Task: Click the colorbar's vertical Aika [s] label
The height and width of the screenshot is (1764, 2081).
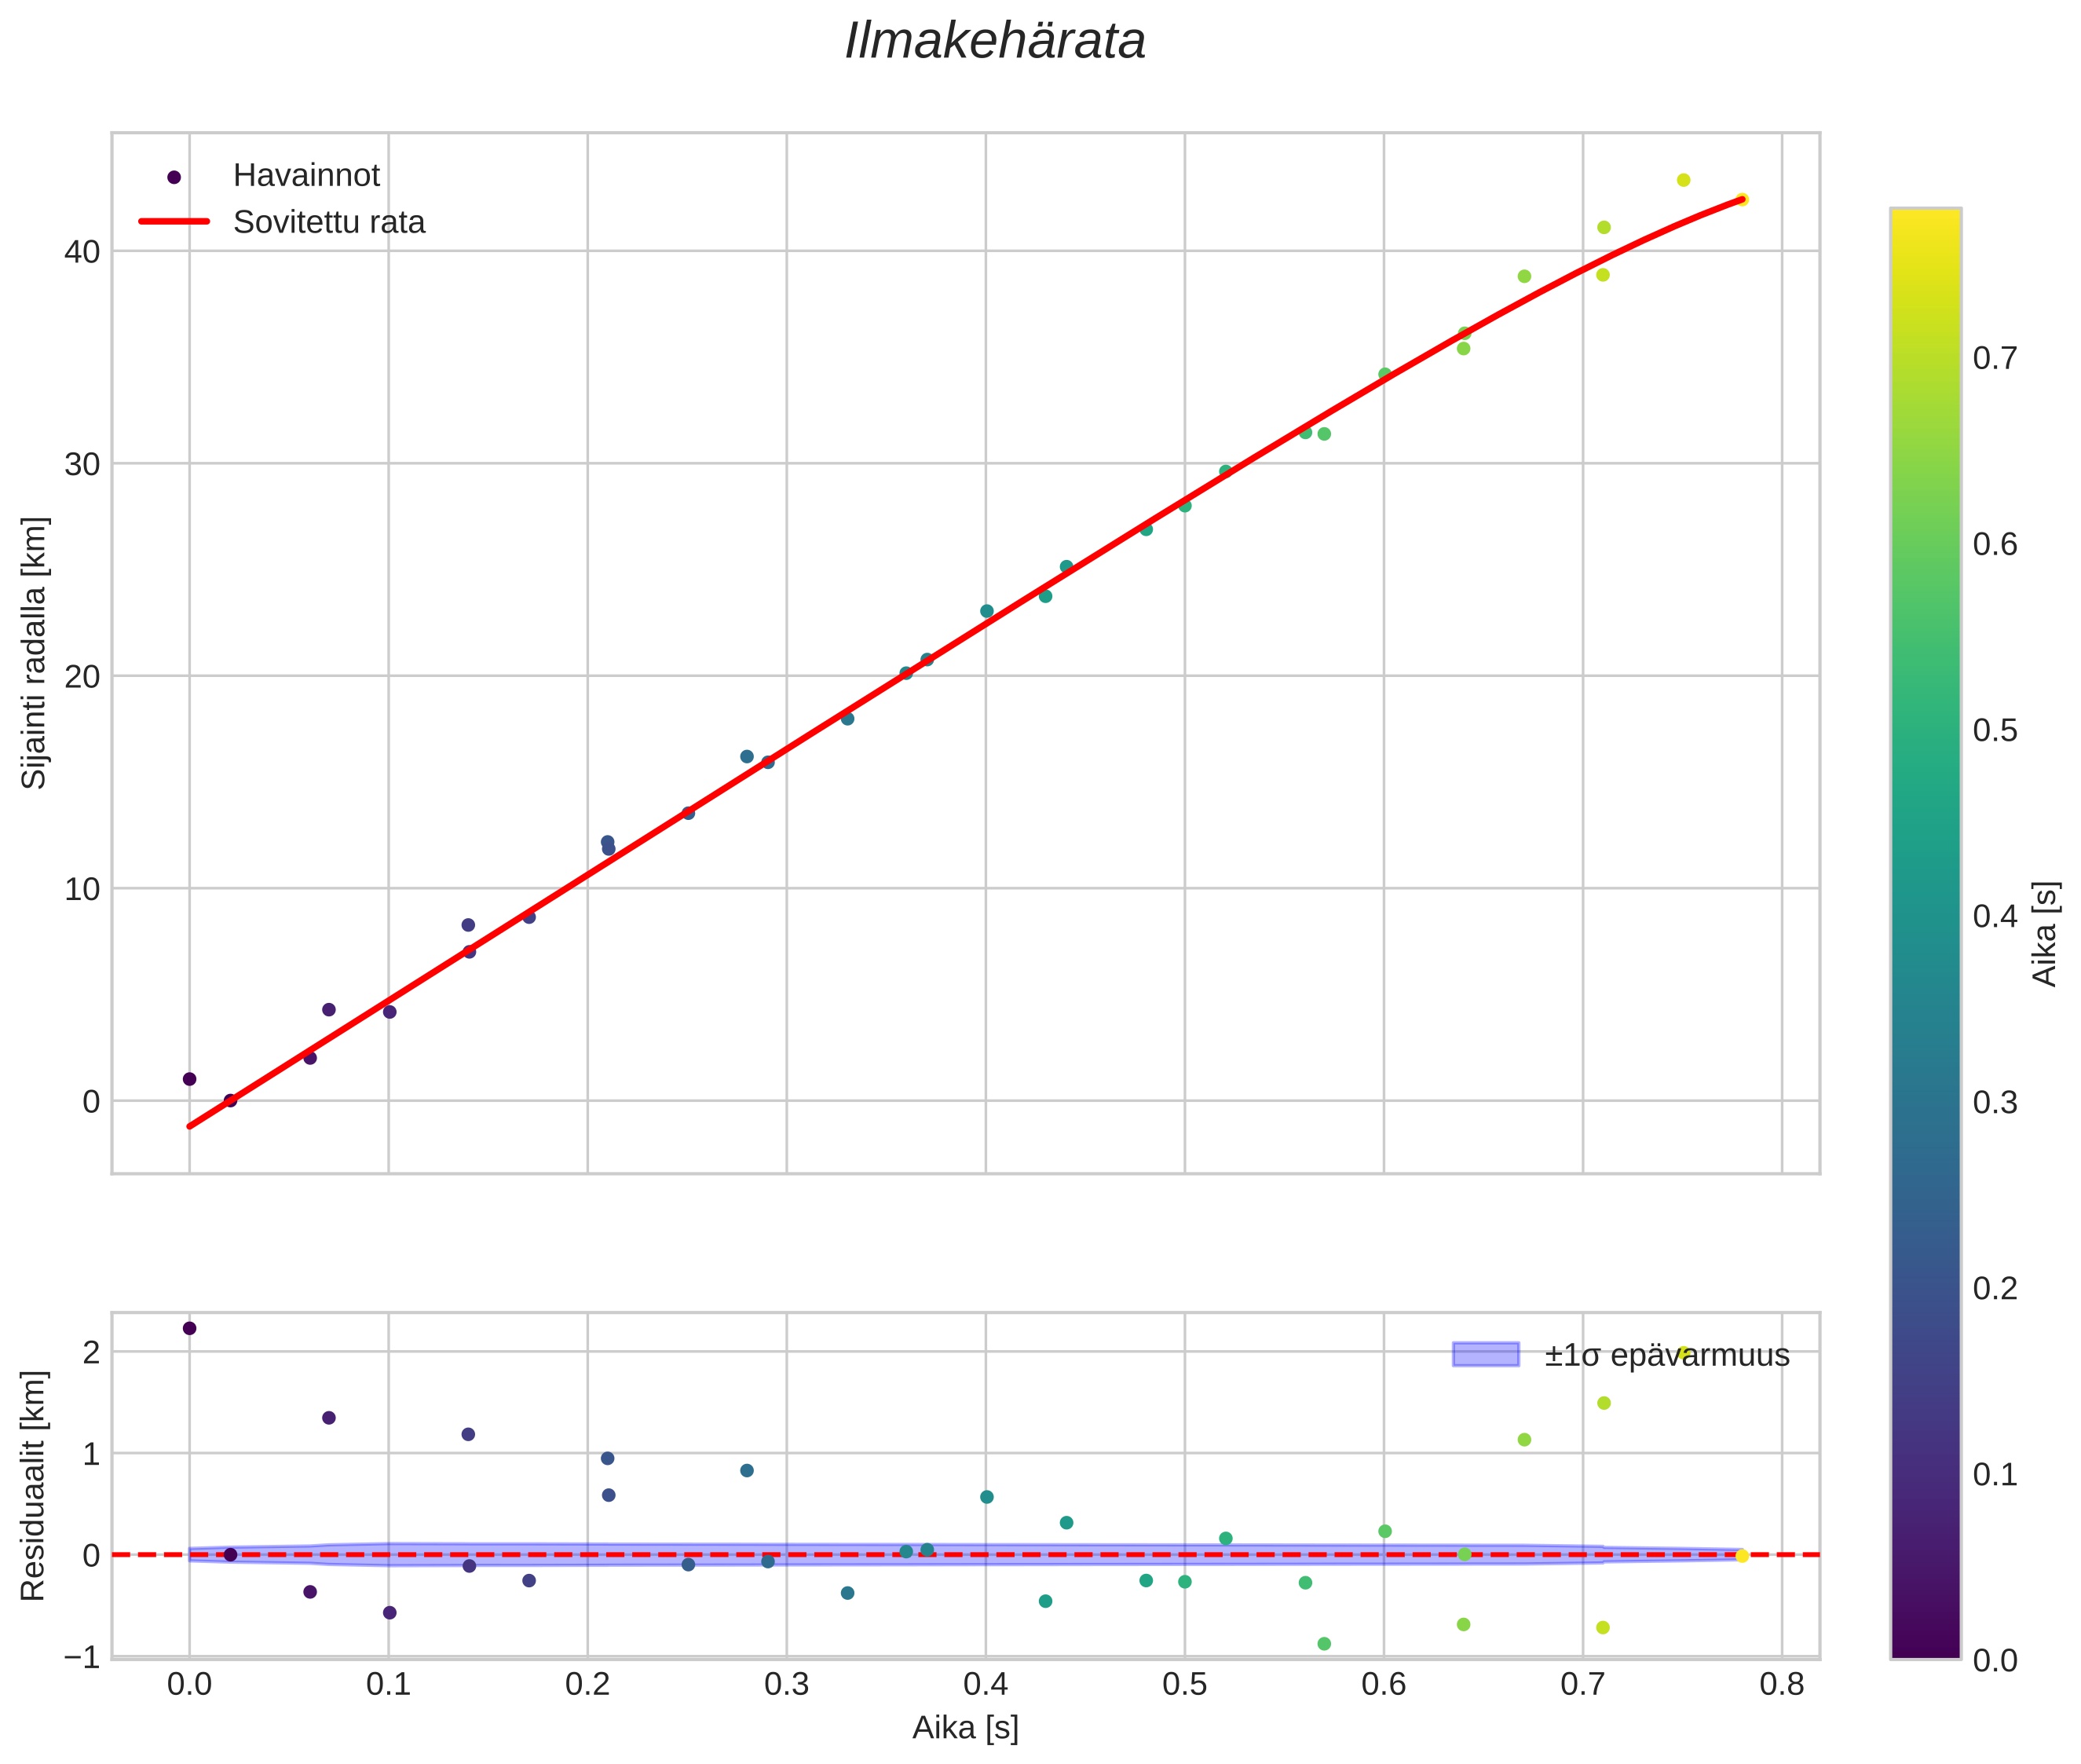Action: [x=2046, y=933]
